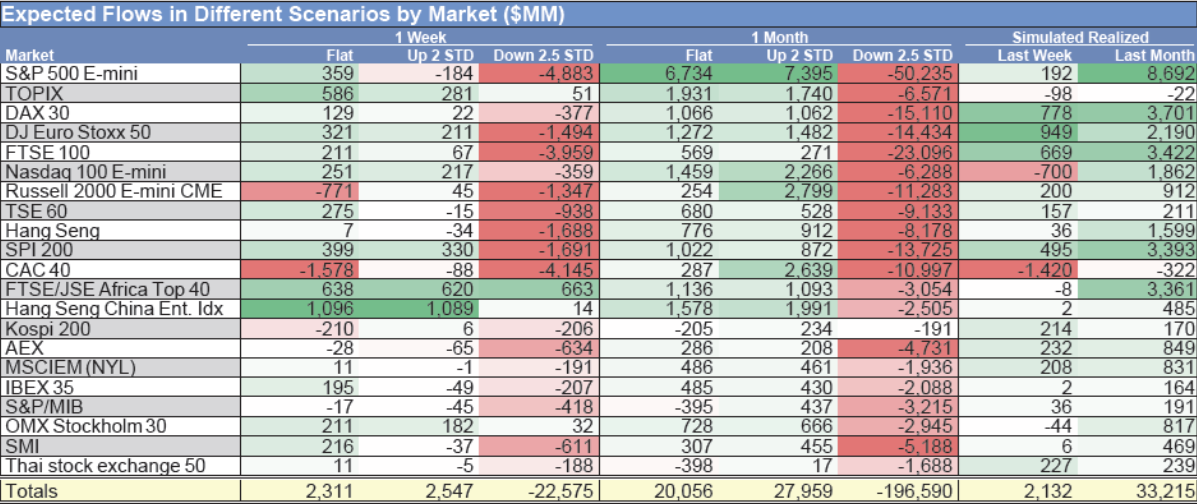
Task: Click the Nasdaq 100 Last Week '-700'
Action: coord(1052,173)
